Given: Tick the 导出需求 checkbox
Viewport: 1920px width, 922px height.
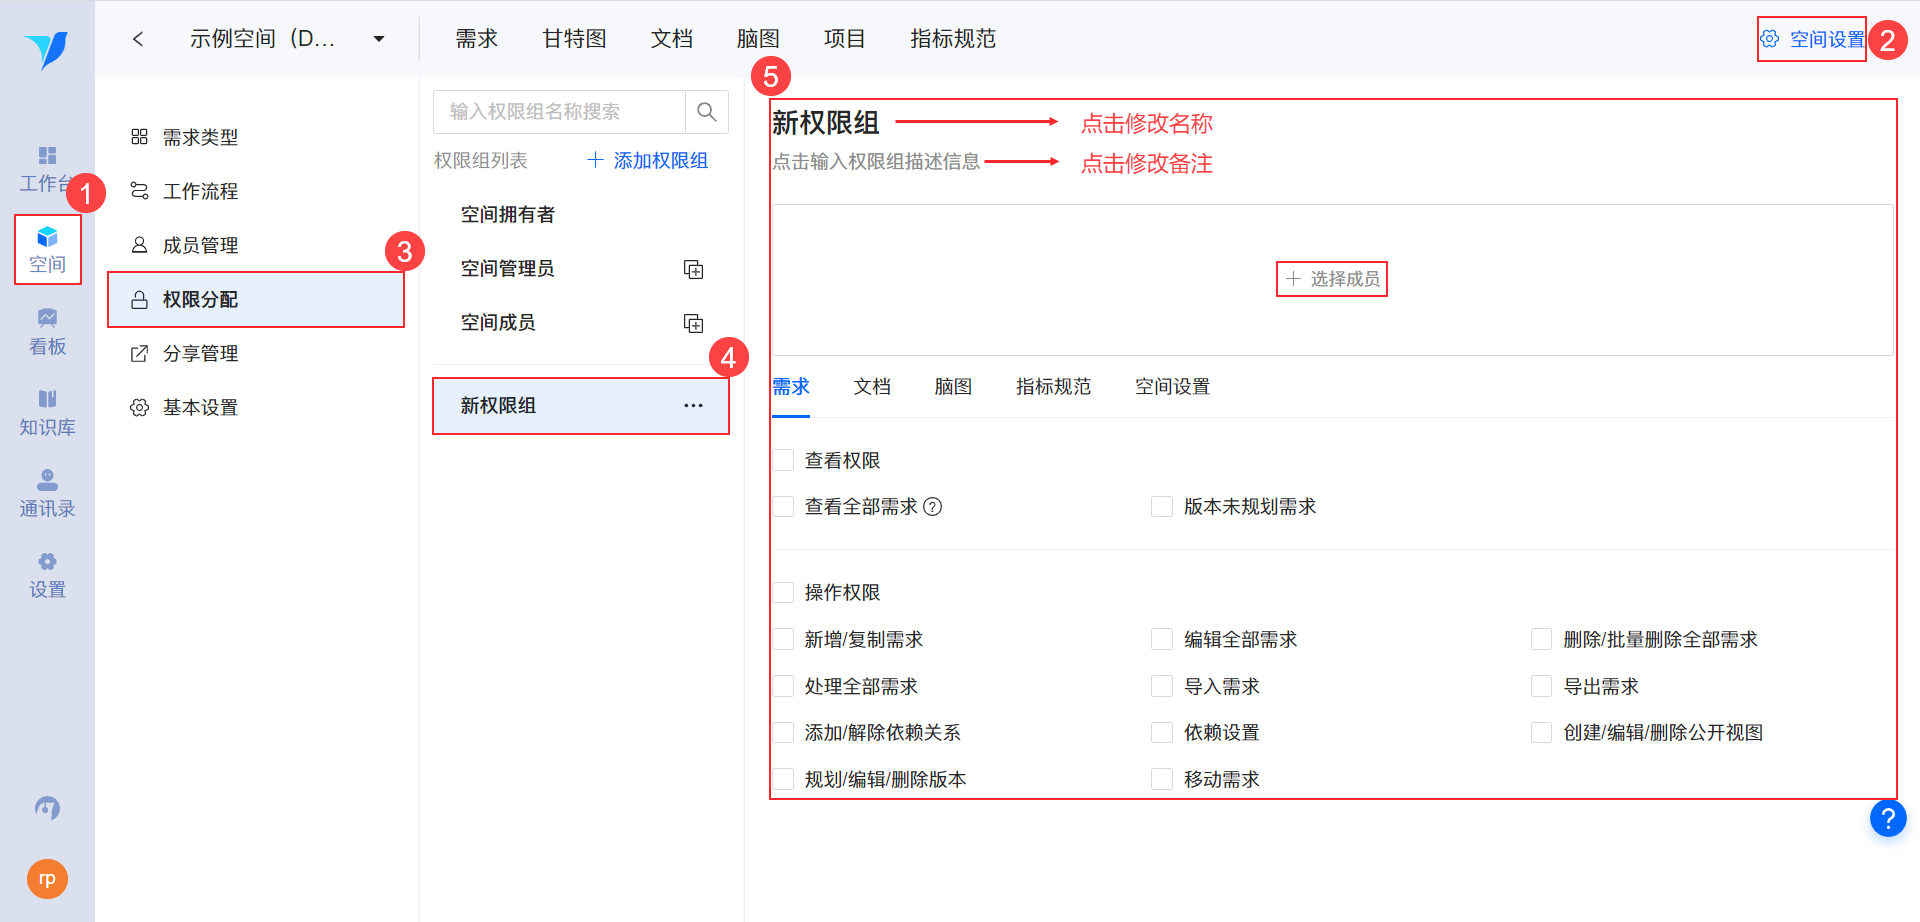Looking at the screenshot, I should click(1542, 687).
